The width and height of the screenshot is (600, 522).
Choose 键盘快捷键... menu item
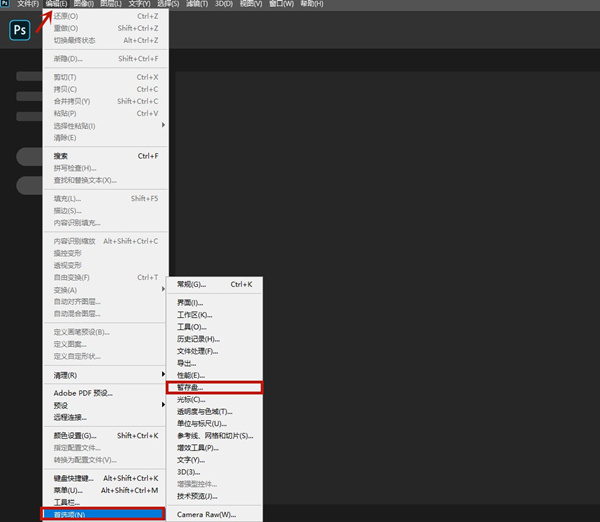[76, 478]
